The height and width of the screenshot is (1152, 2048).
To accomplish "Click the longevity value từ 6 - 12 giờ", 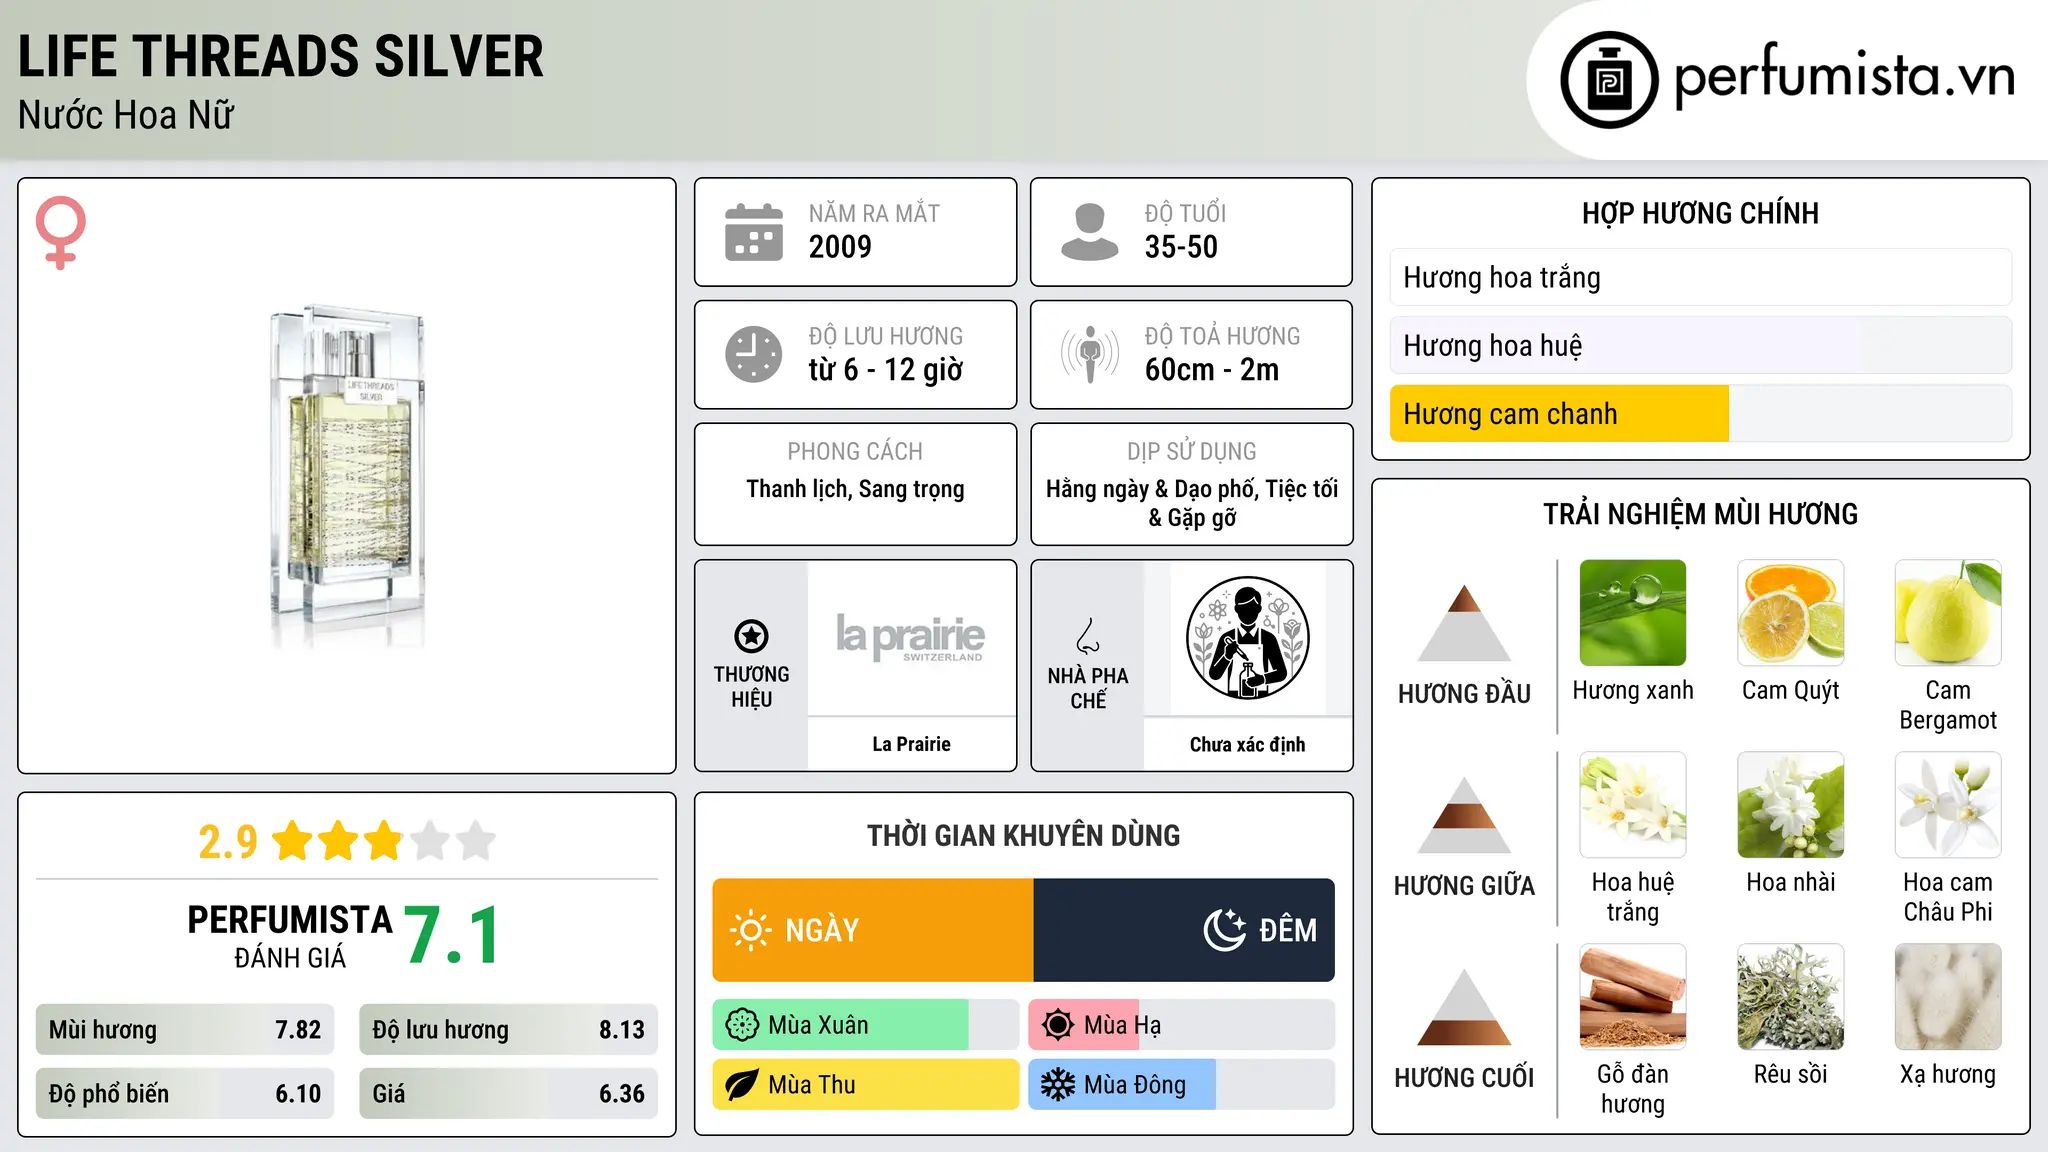I will (x=886, y=370).
